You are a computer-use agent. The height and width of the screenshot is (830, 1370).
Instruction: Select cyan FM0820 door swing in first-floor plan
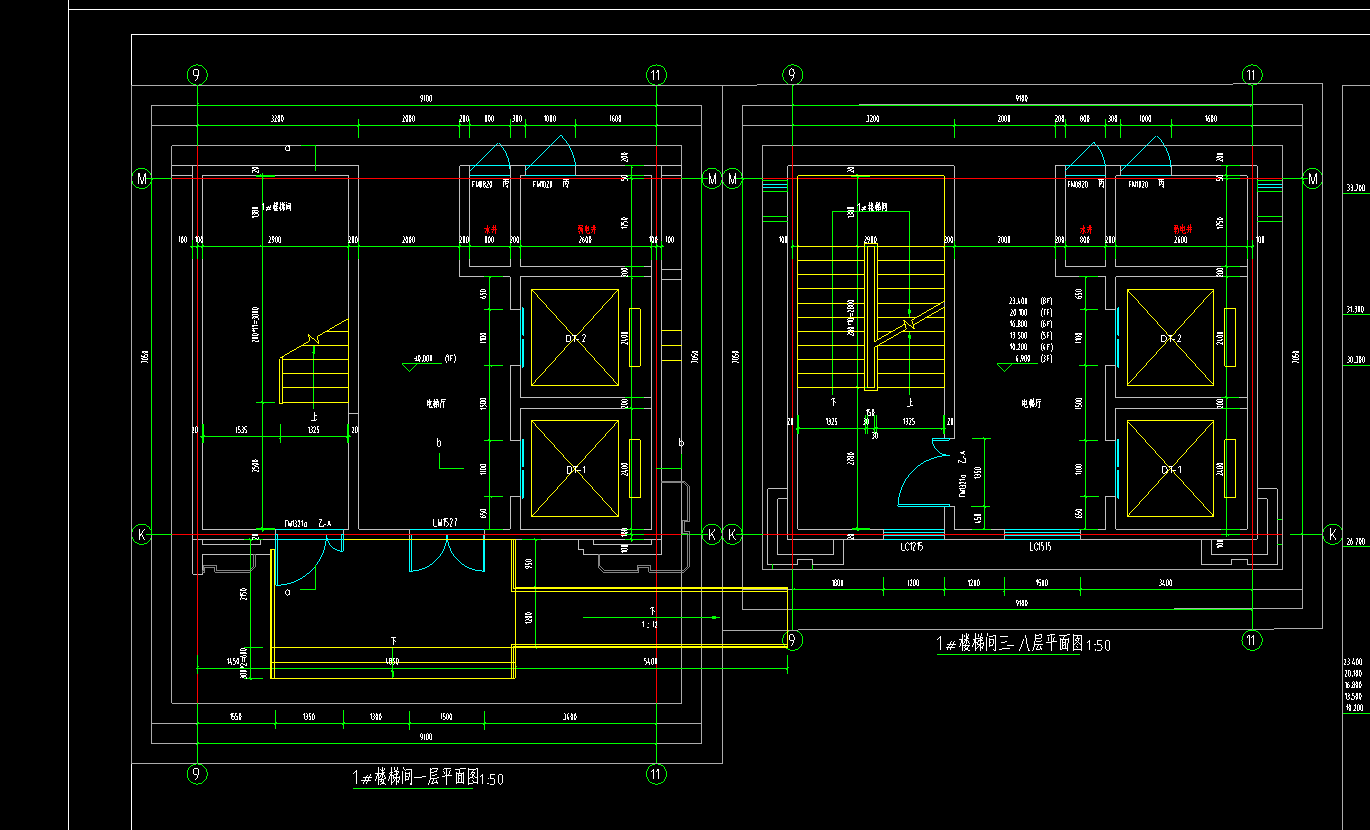(x=492, y=157)
